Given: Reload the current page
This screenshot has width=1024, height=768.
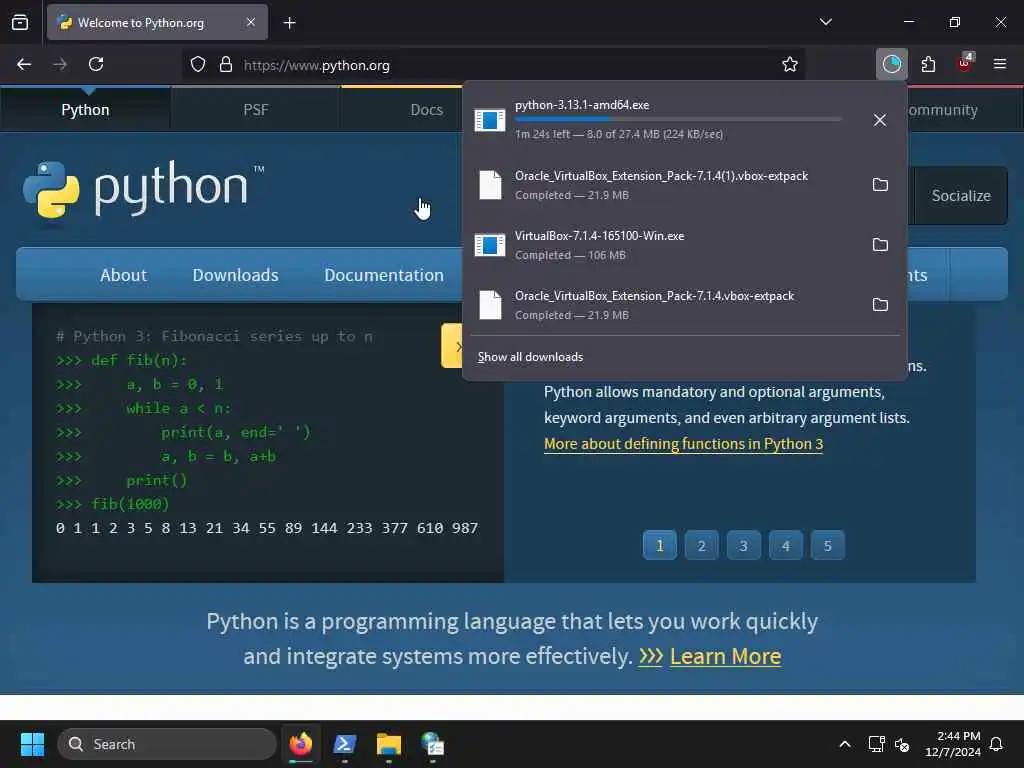Looking at the screenshot, I should pos(96,64).
